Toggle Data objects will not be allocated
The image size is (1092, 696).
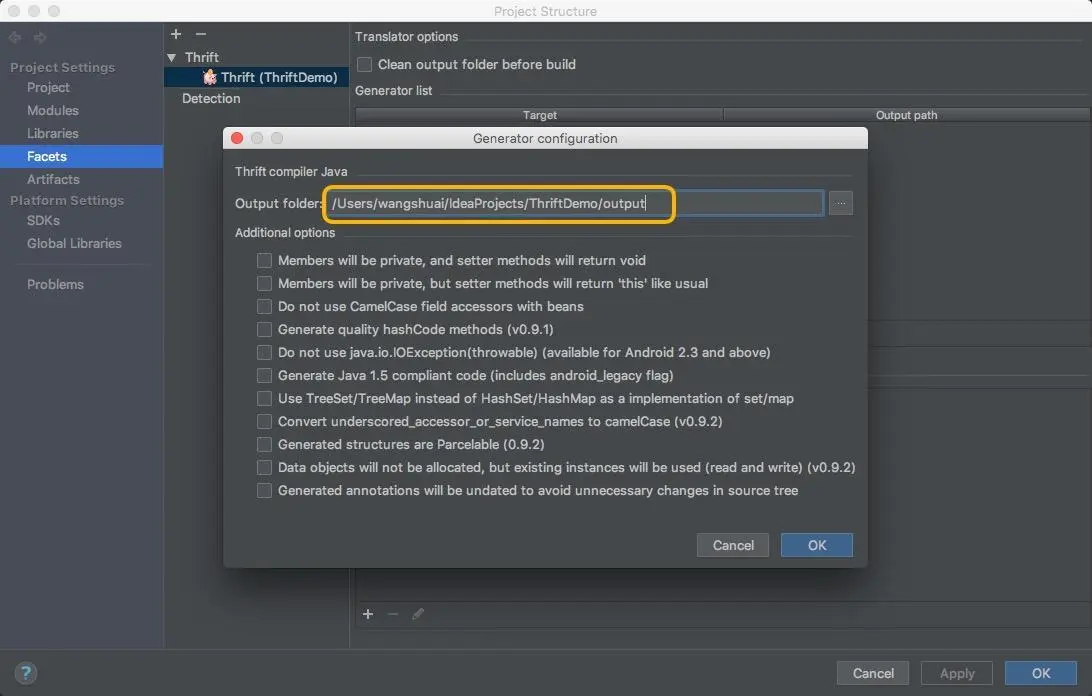pos(264,467)
